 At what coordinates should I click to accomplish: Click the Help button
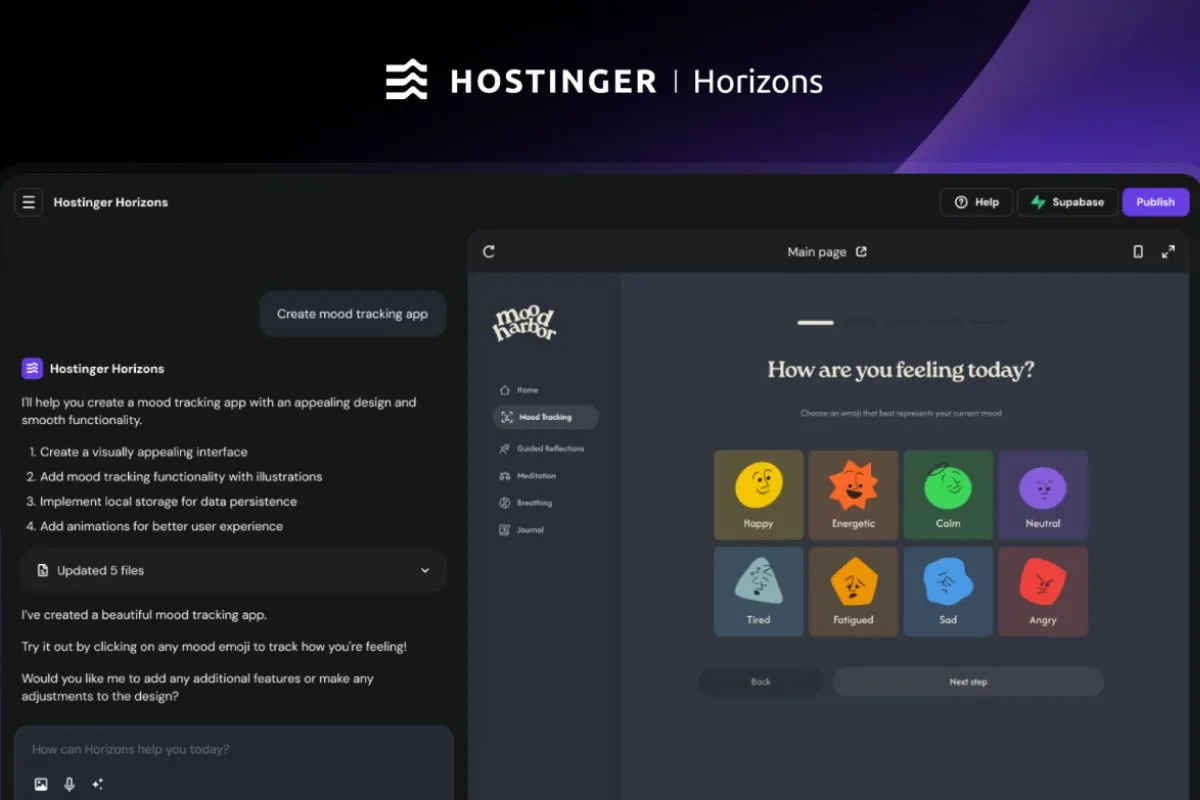point(976,202)
